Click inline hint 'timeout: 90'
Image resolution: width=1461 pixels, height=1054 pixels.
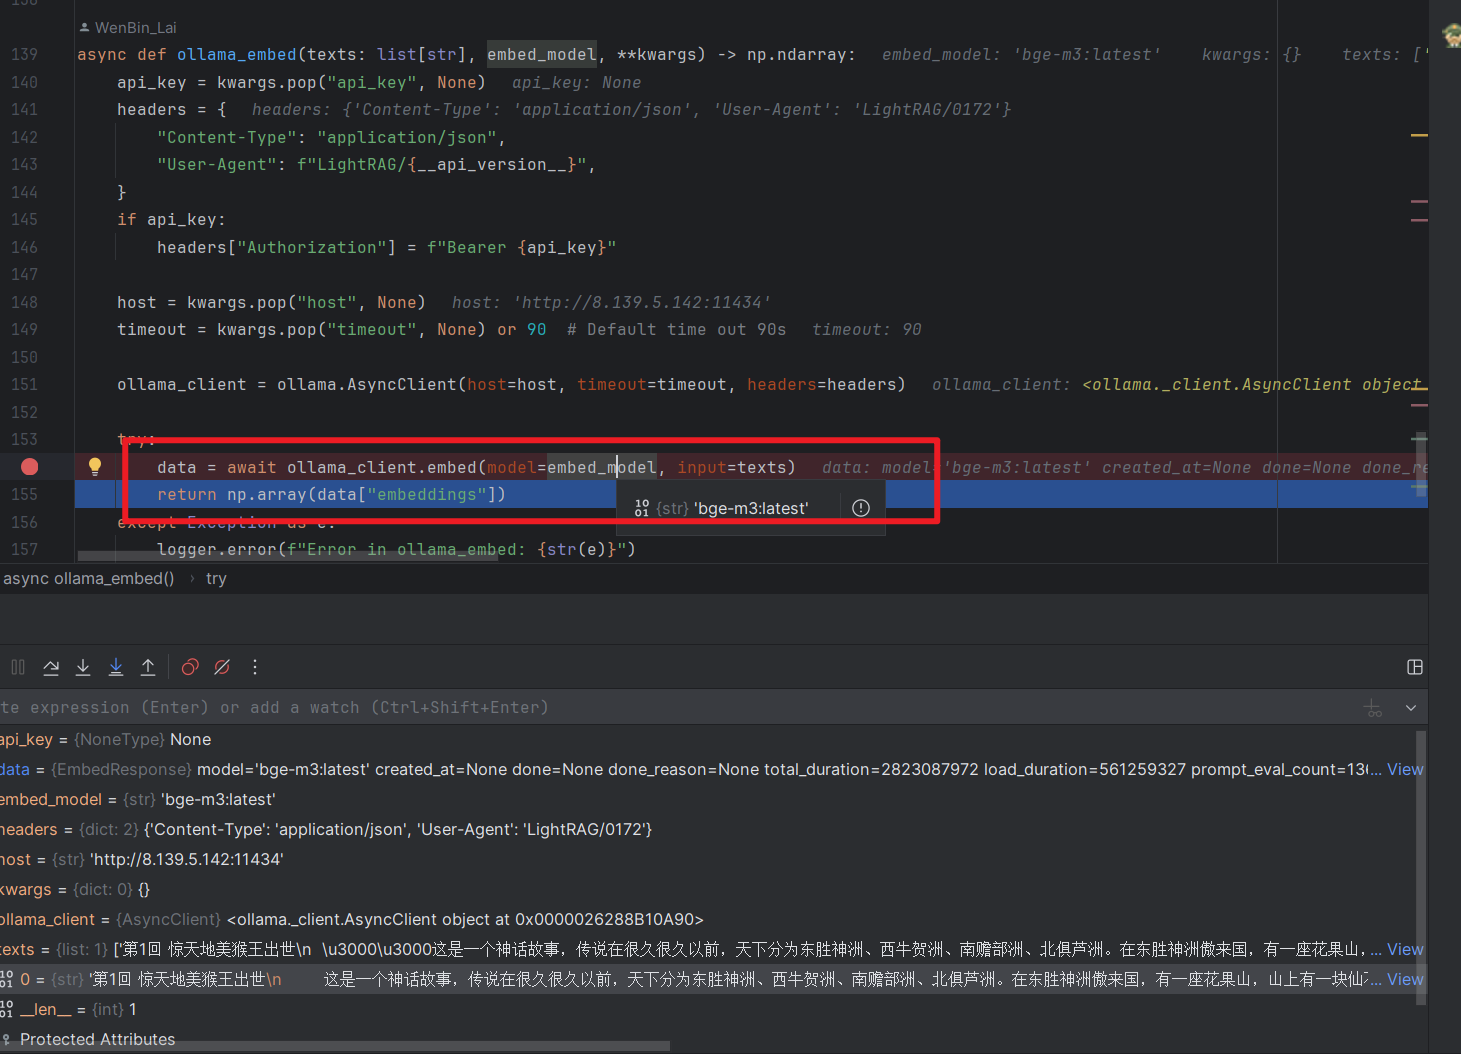pyautogui.click(x=866, y=329)
